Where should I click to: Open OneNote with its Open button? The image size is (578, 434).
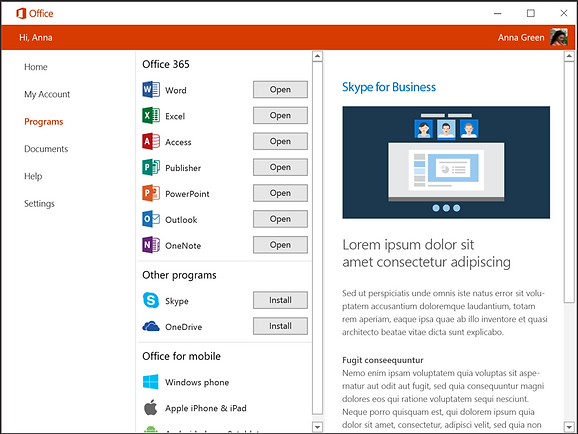[x=280, y=245]
